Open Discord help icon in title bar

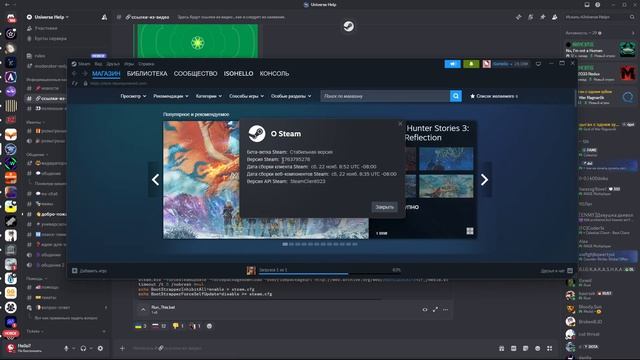coord(598,4)
